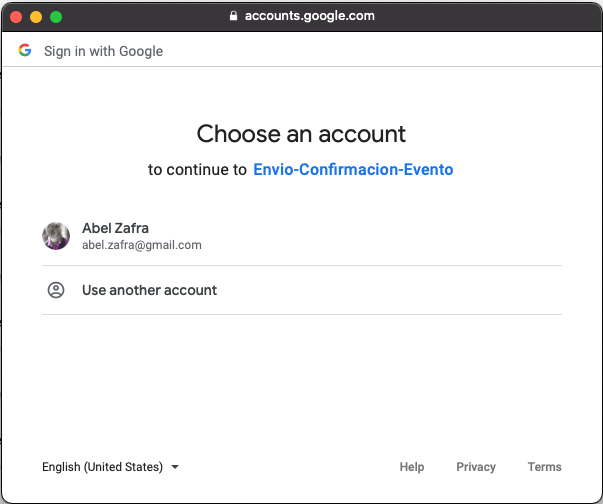Click the lock icon beside accounts.google.com
This screenshot has width=603, height=504.
233,16
